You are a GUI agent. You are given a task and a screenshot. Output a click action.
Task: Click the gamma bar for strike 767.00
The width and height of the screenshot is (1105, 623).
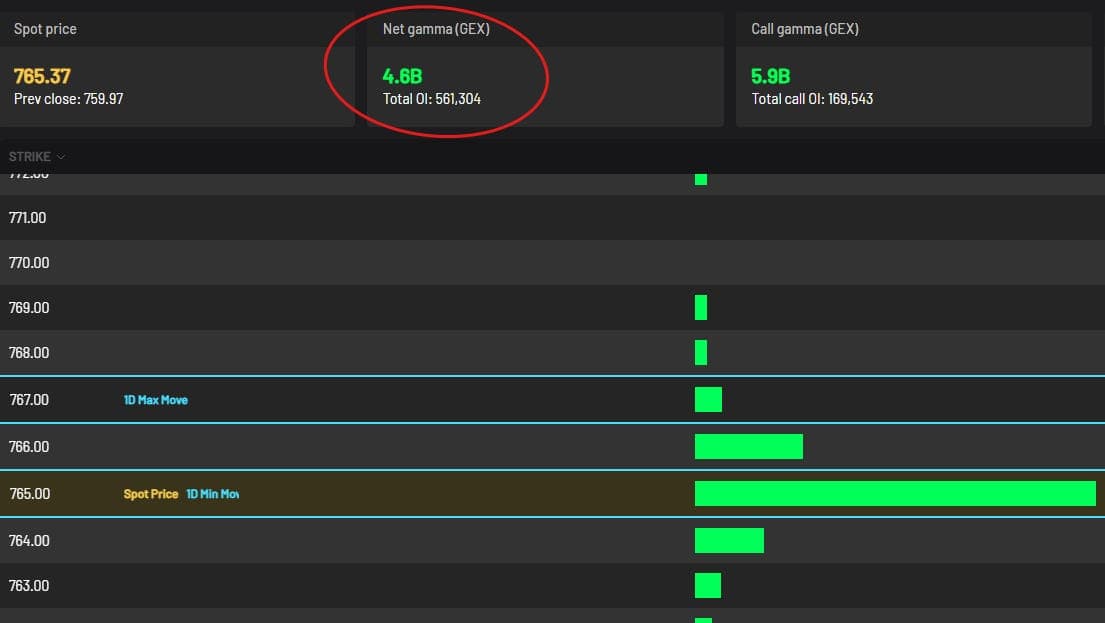[708, 400]
